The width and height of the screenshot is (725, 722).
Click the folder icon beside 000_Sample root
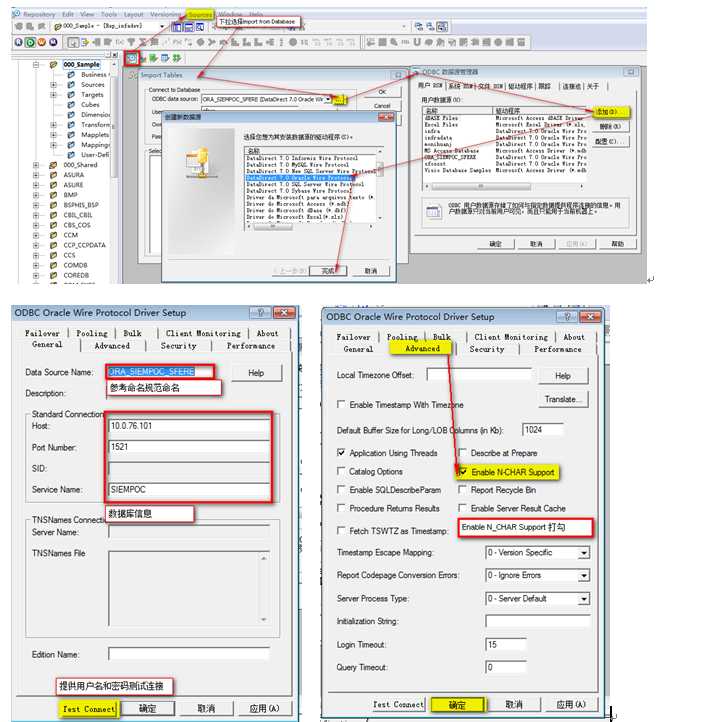tap(53, 65)
